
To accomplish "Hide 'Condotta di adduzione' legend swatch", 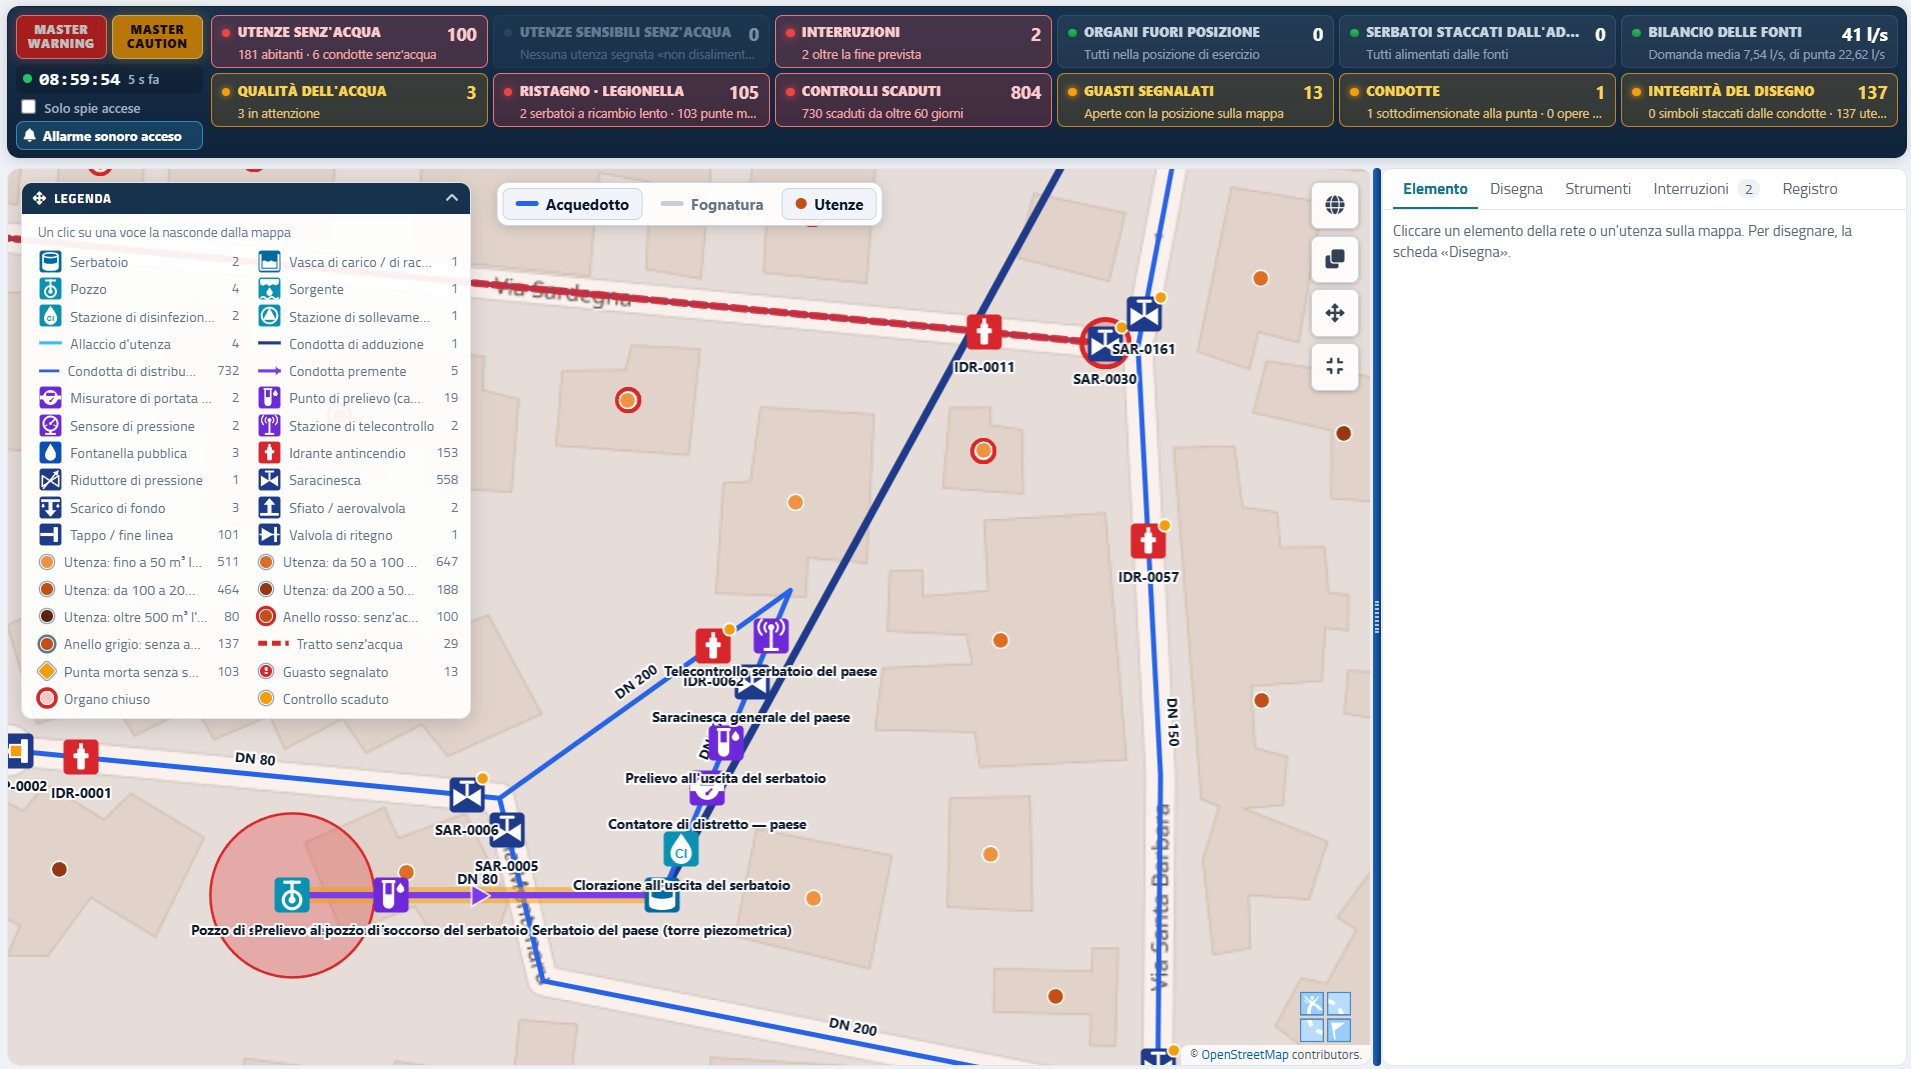I will coord(269,344).
